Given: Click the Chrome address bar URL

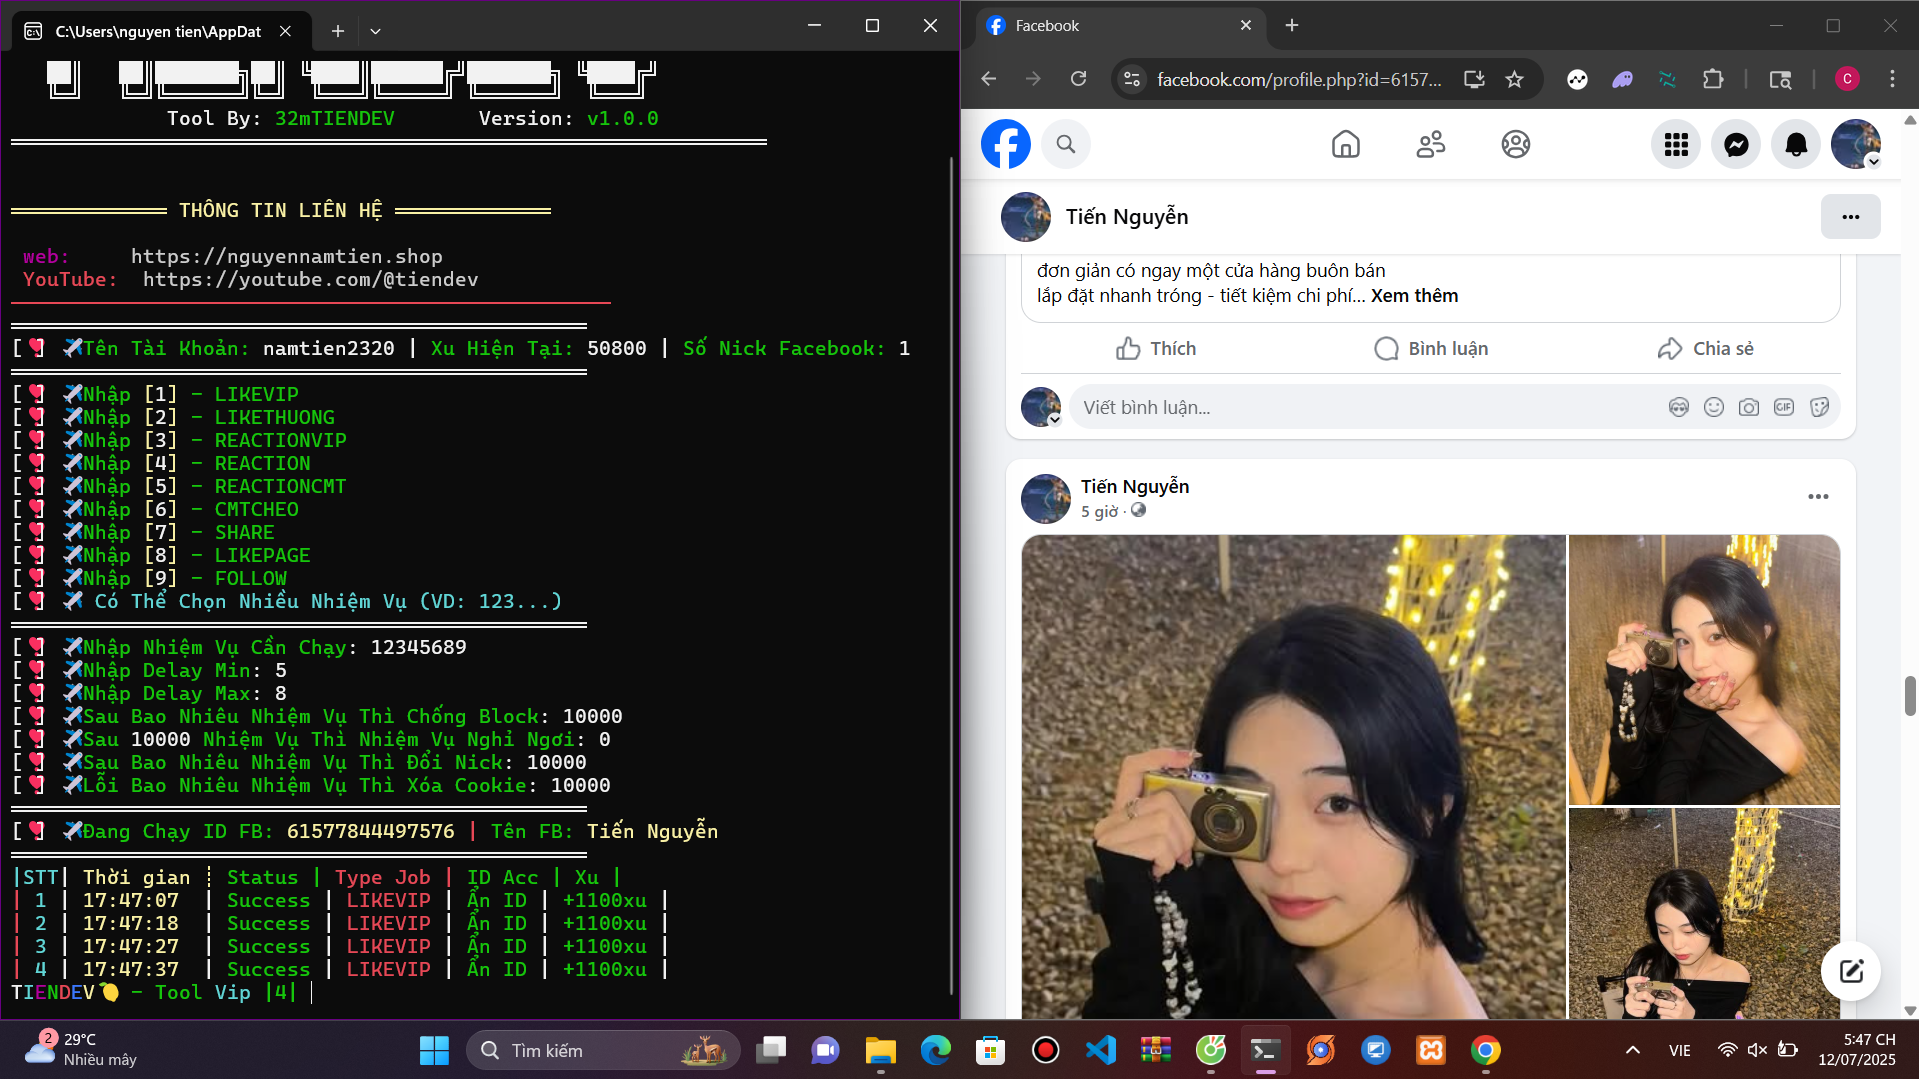Looking at the screenshot, I should pyautogui.click(x=1299, y=79).
